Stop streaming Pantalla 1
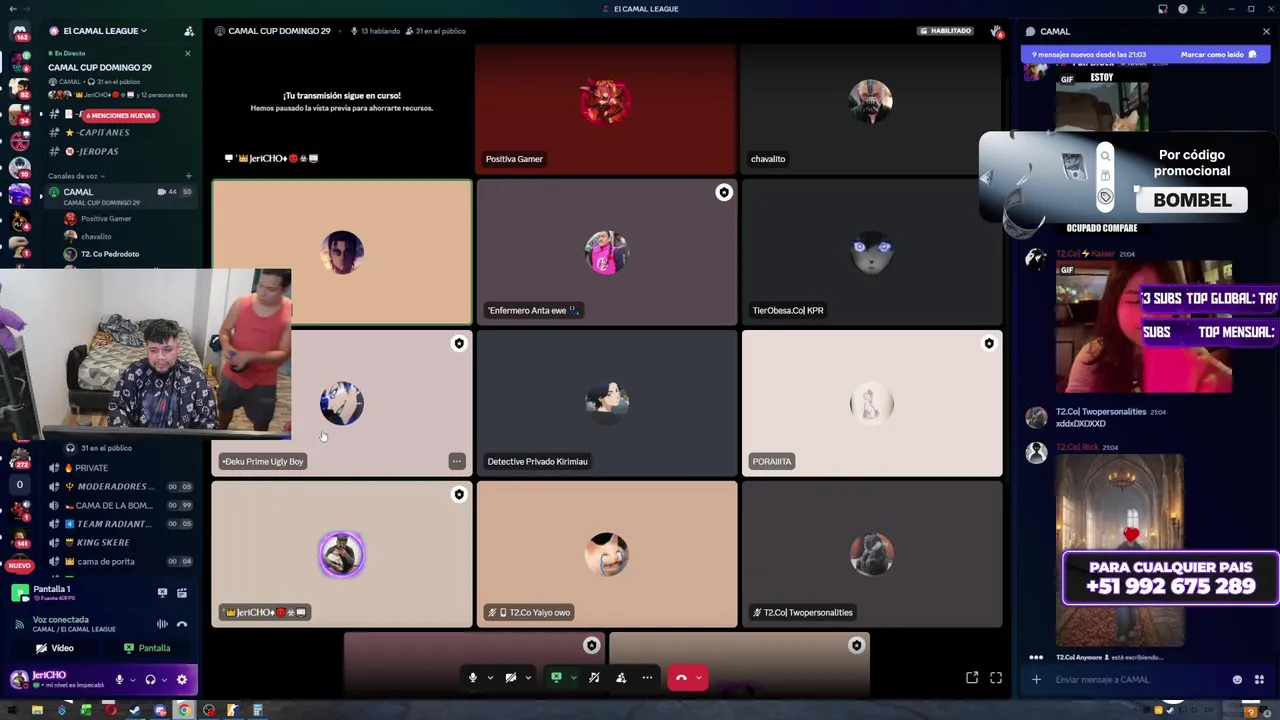1280x720 pixels. 162,593
